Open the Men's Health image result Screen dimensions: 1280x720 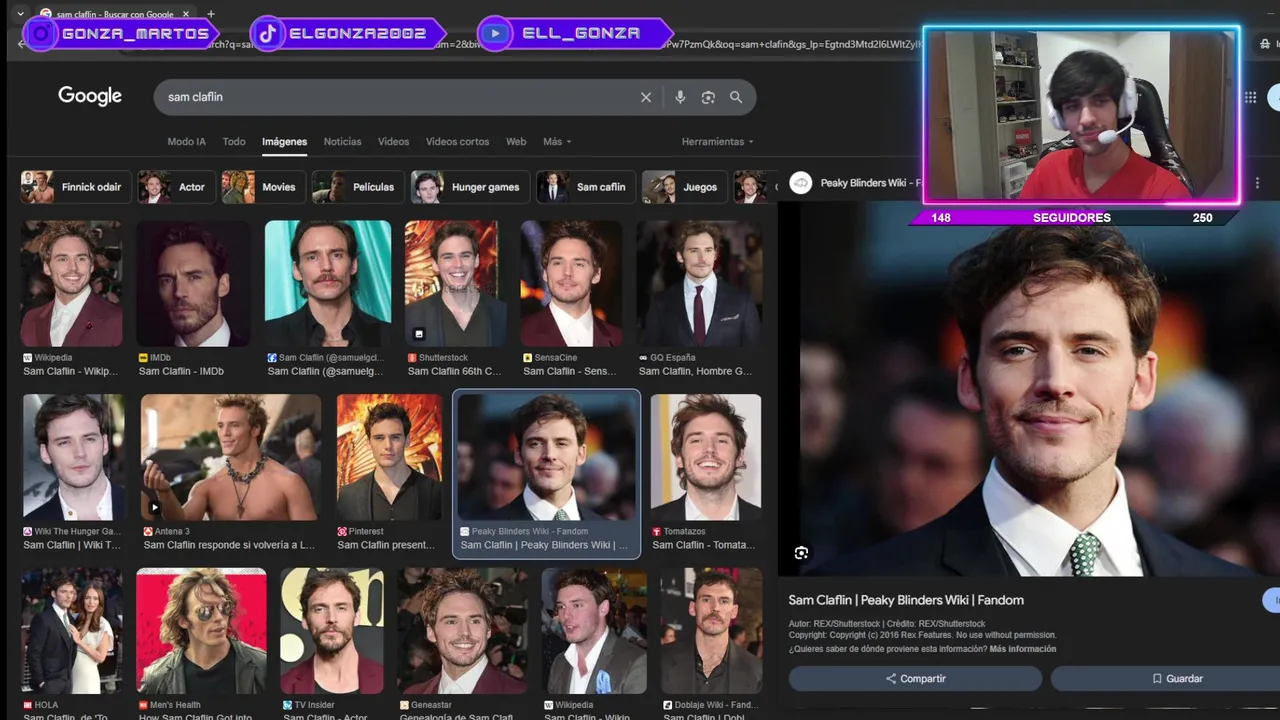coord(201,631)
